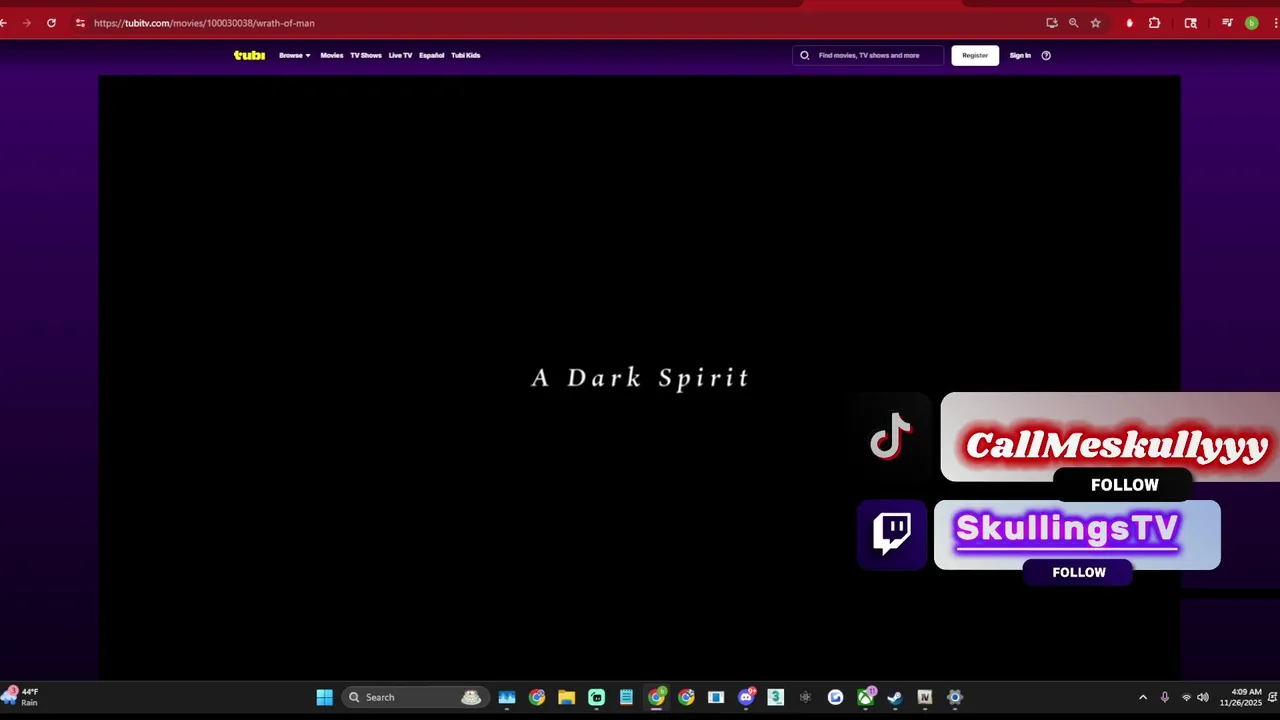Open the browser side panel search icon
The height and width of the screenshot is (720, 1280).
tap(1190, 23)
